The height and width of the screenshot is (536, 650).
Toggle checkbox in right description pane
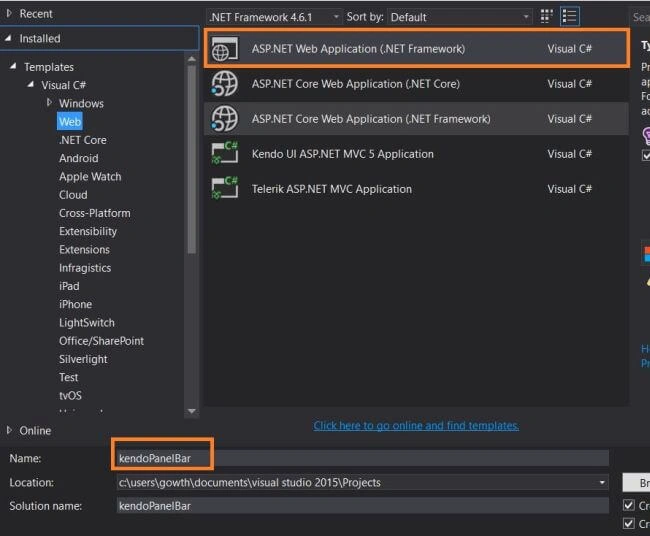646,155
